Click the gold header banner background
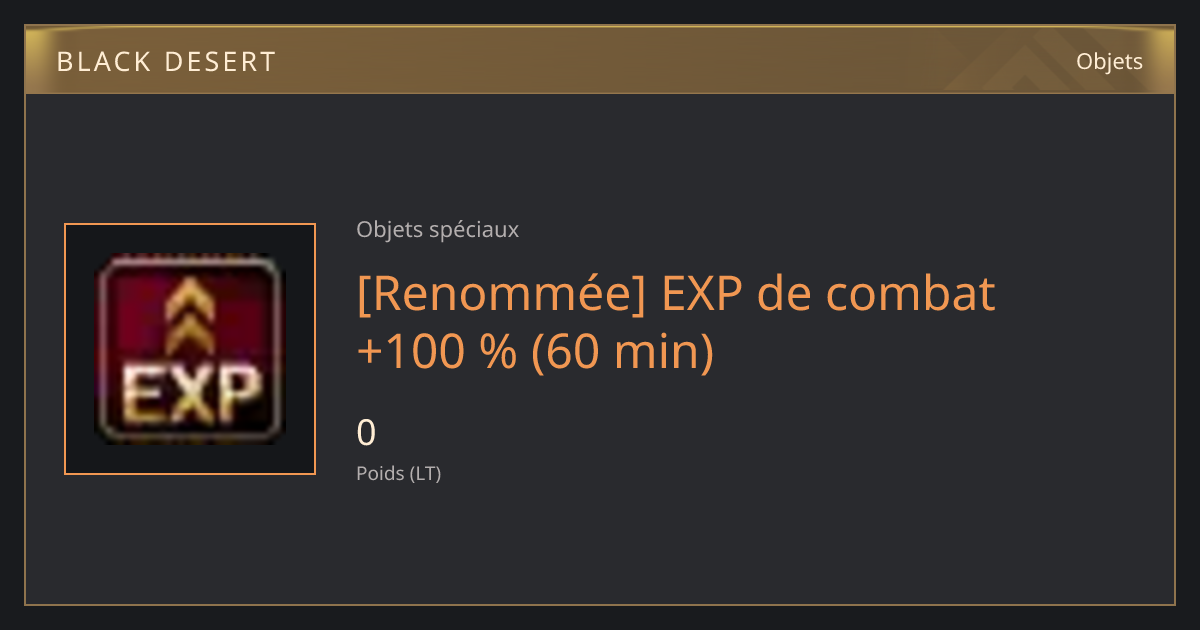 pos(600,62)
